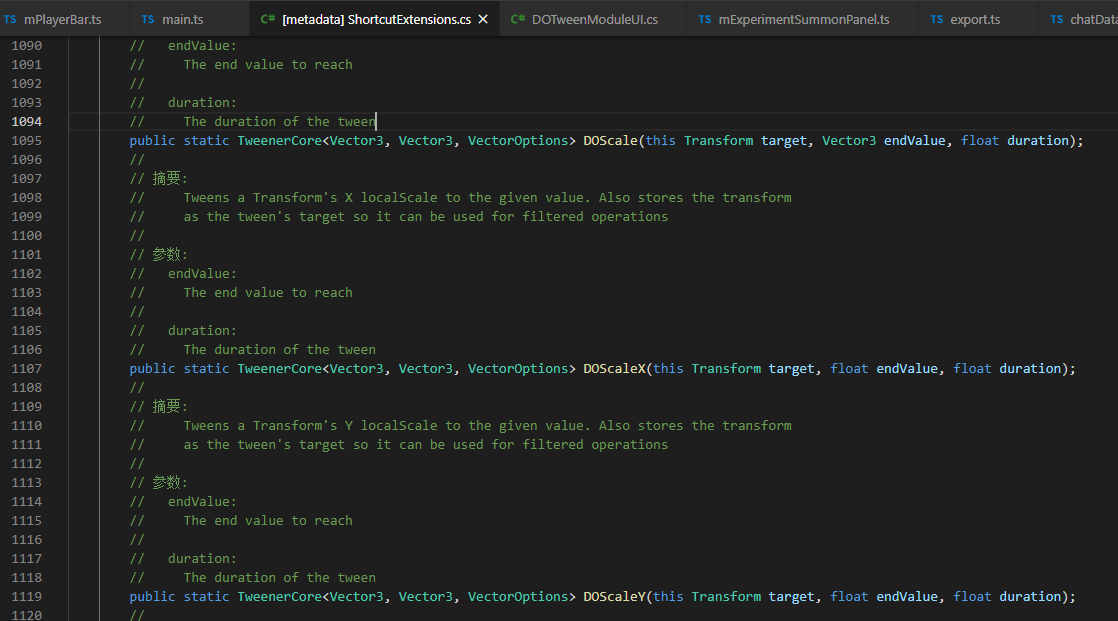This screenshot has width=1118, height=621.
Task: Click the TS icon on the export.ts tab
Action: [x=939, y=18]
